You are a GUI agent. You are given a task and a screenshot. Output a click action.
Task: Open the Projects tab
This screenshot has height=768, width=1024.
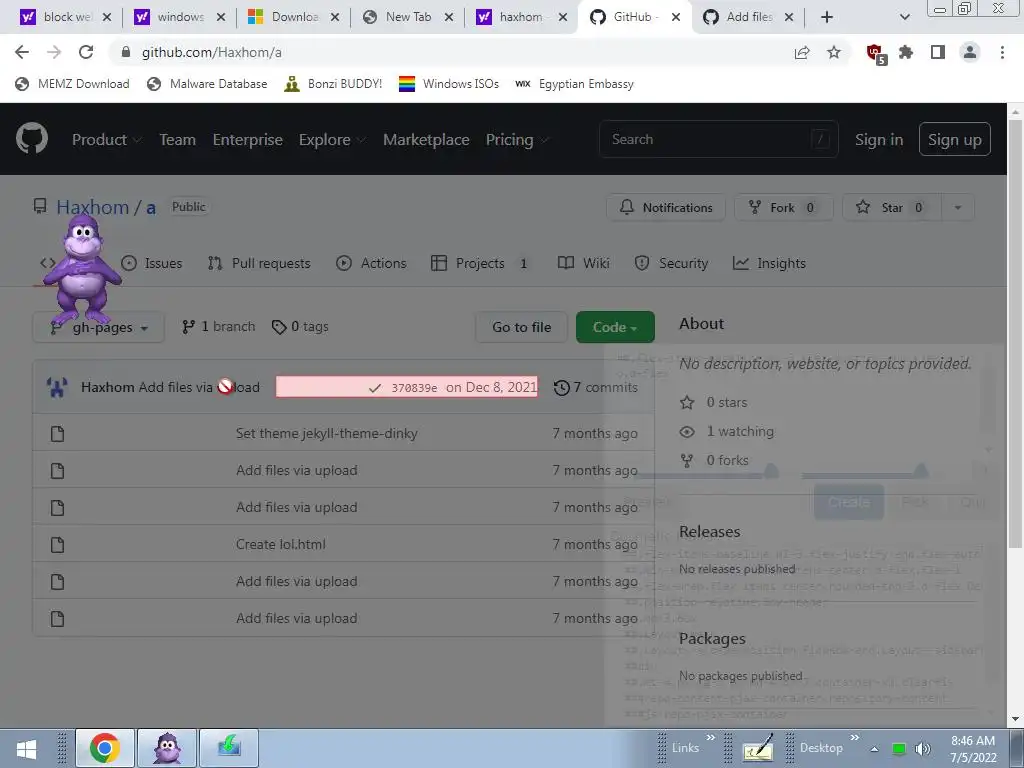pyautogui.click(x=480, y=263)
